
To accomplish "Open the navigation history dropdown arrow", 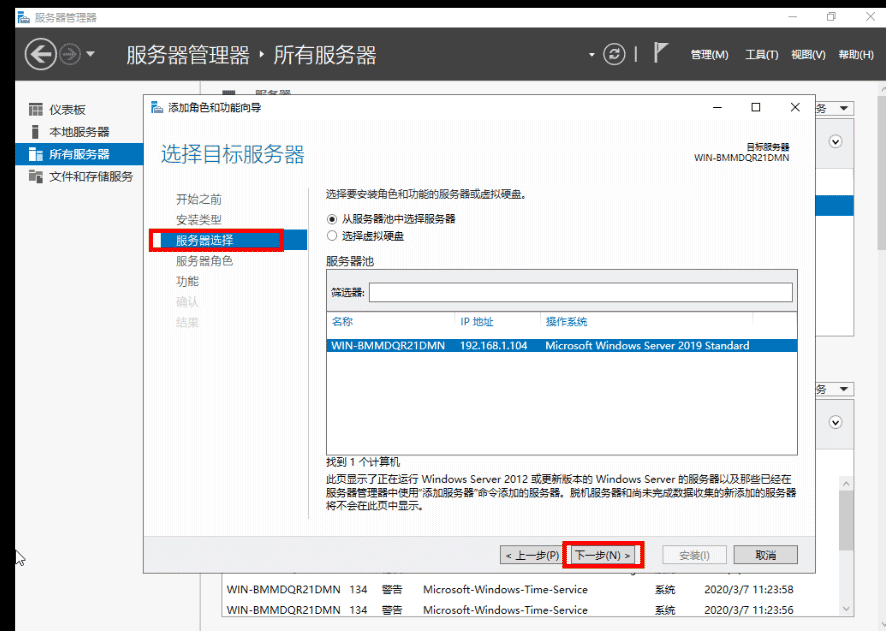I will 91,54.
